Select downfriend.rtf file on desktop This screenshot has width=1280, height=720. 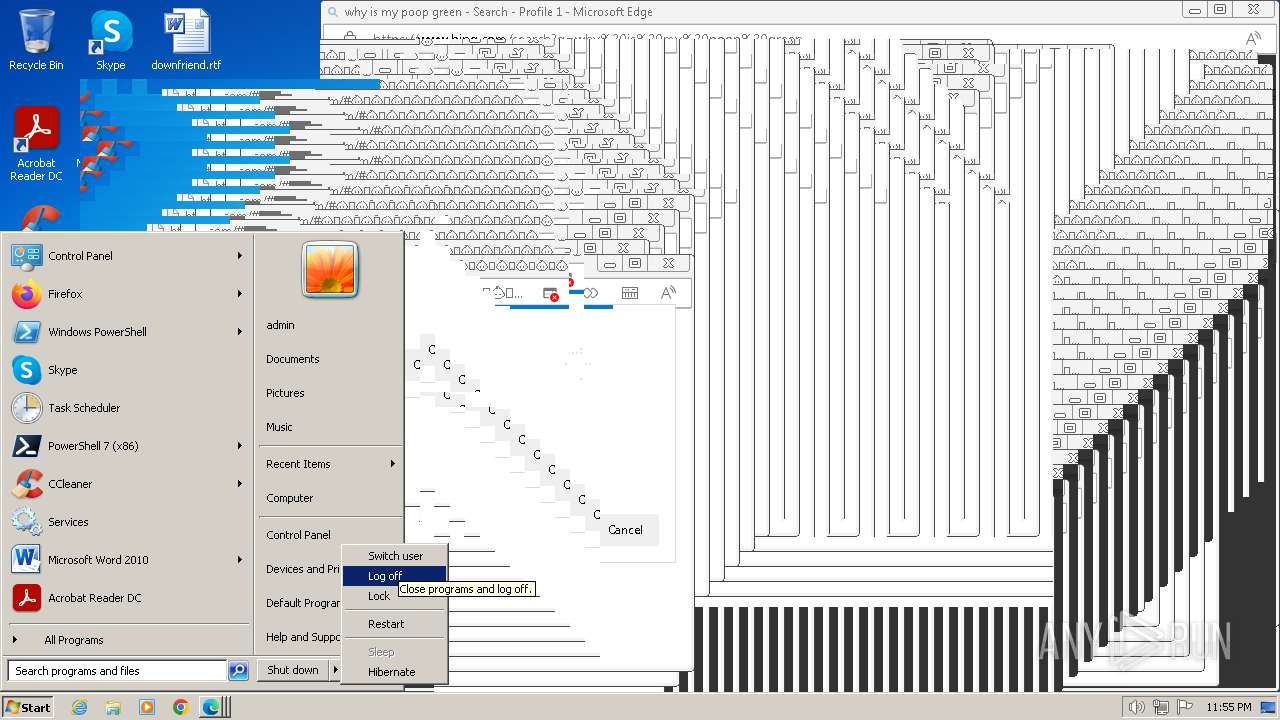(x=186, y=40)
